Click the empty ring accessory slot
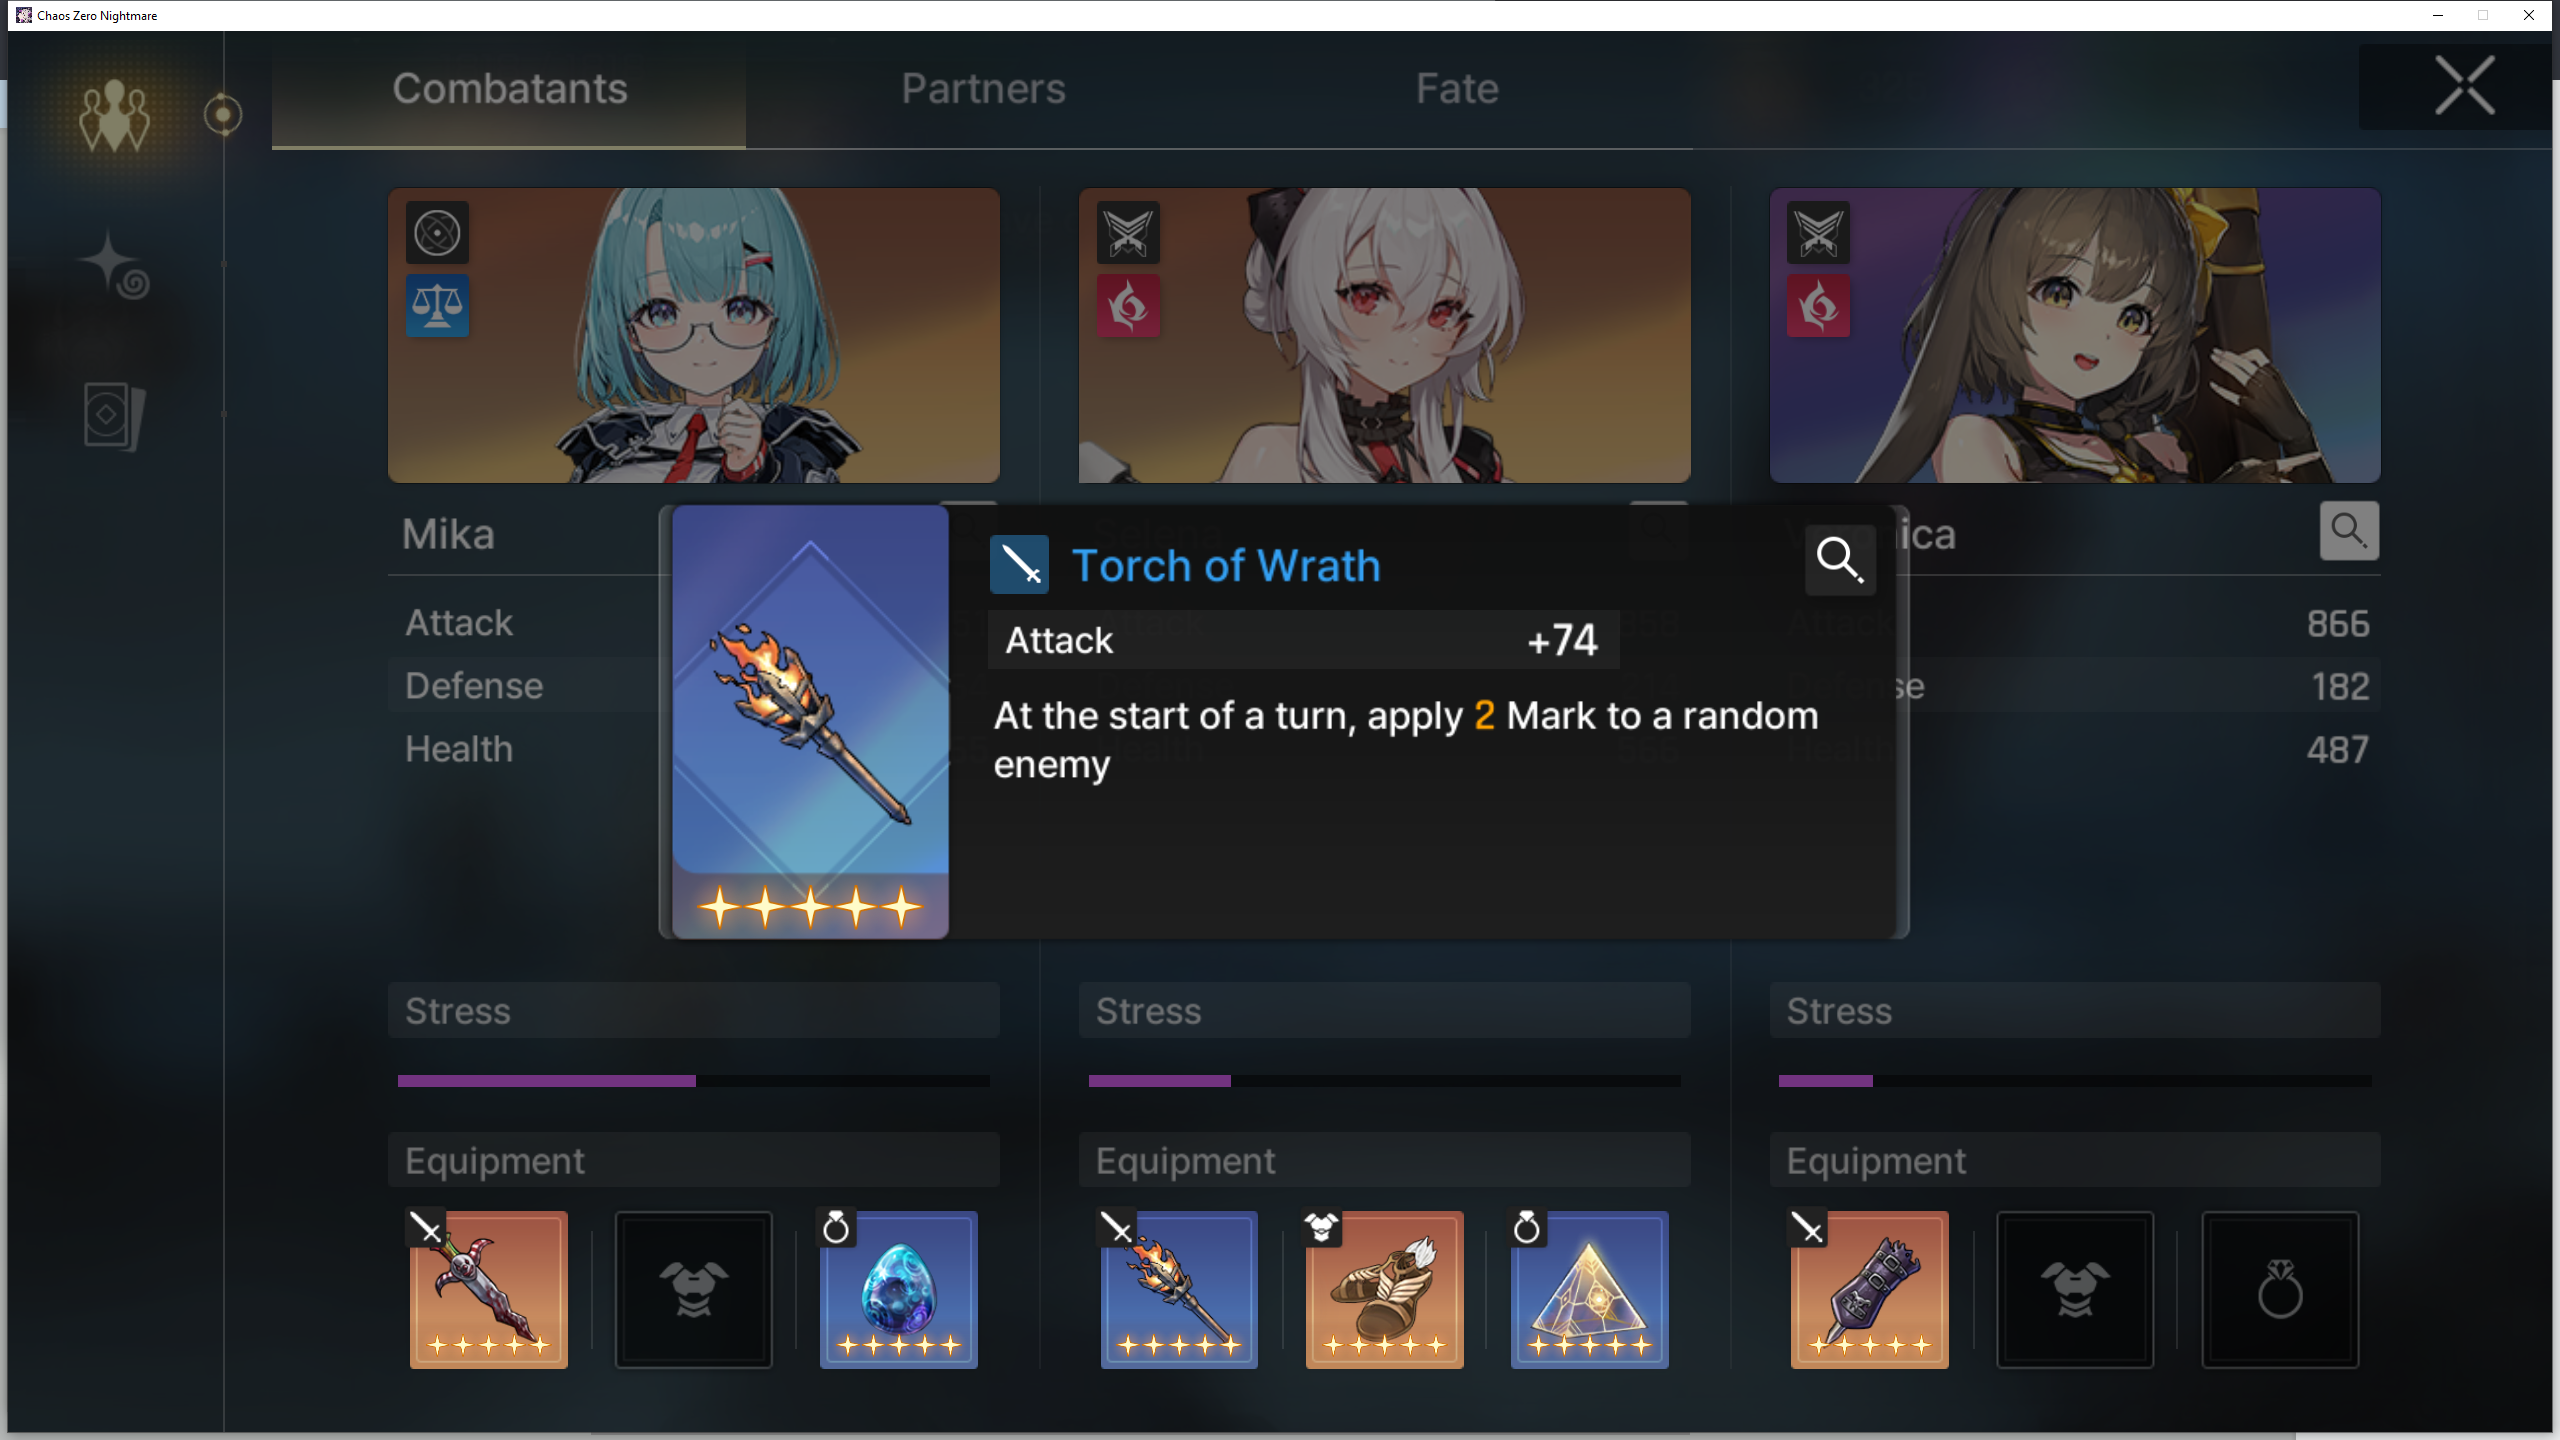 tap(2280, 1289)
